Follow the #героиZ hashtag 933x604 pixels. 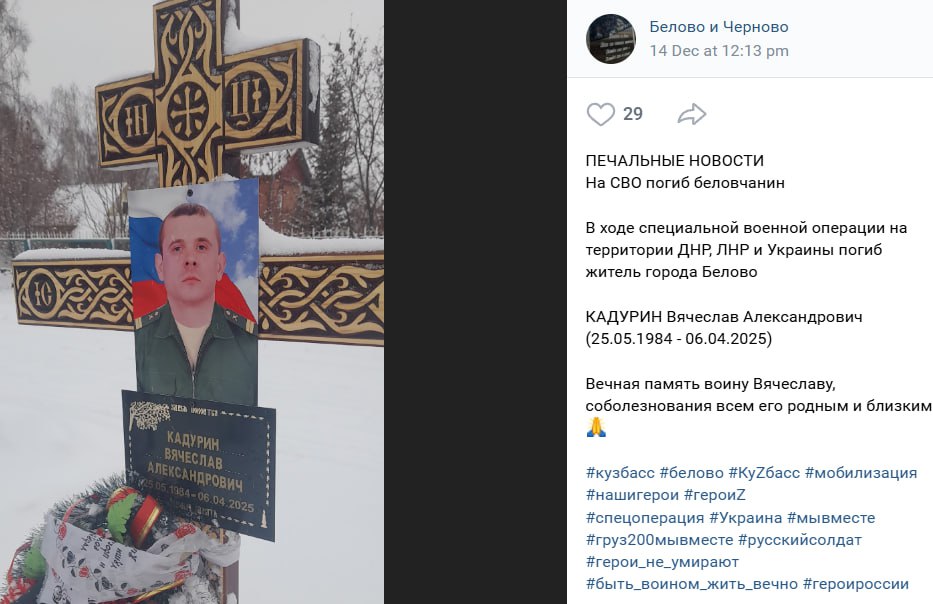pos(715,495)
